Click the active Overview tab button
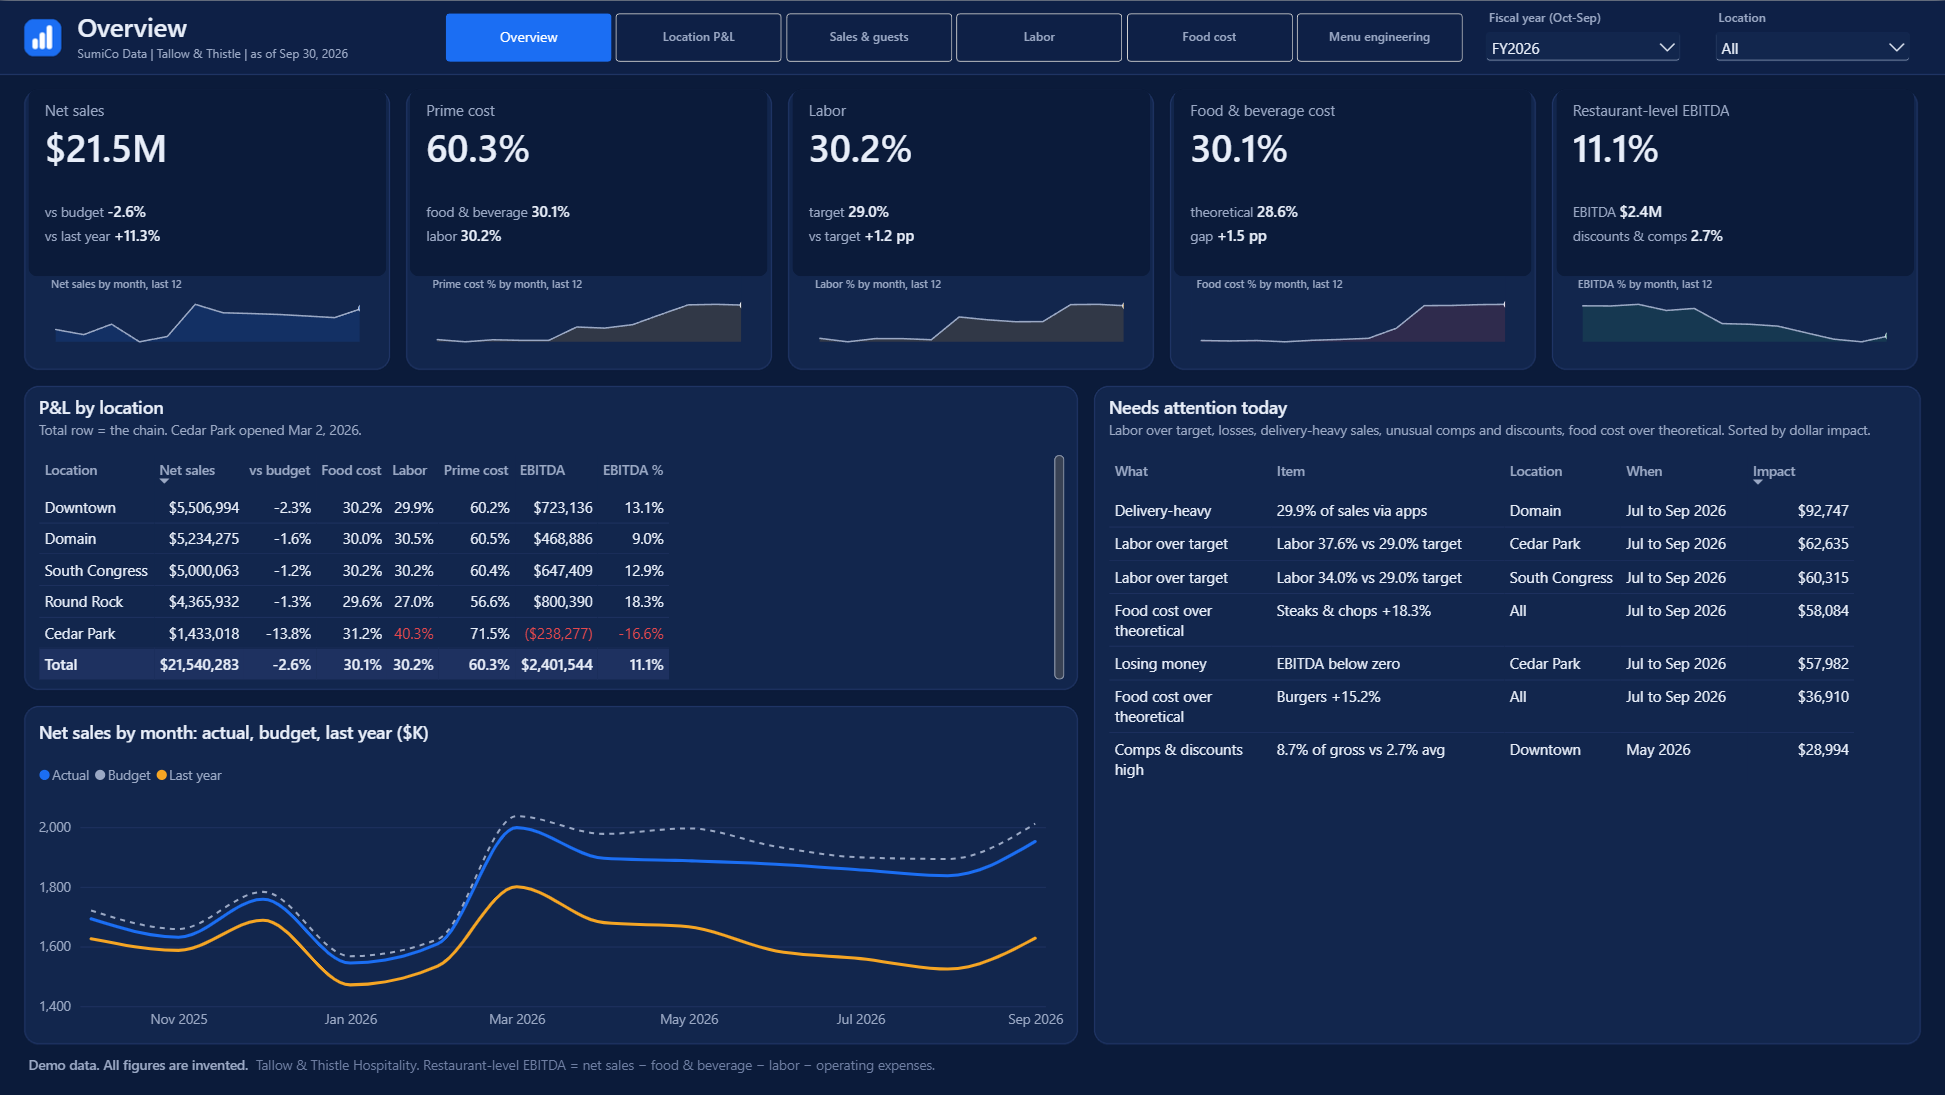The height and width of the screenshot is (1095, 1945). pyautogui.click(x=528, y=37)
